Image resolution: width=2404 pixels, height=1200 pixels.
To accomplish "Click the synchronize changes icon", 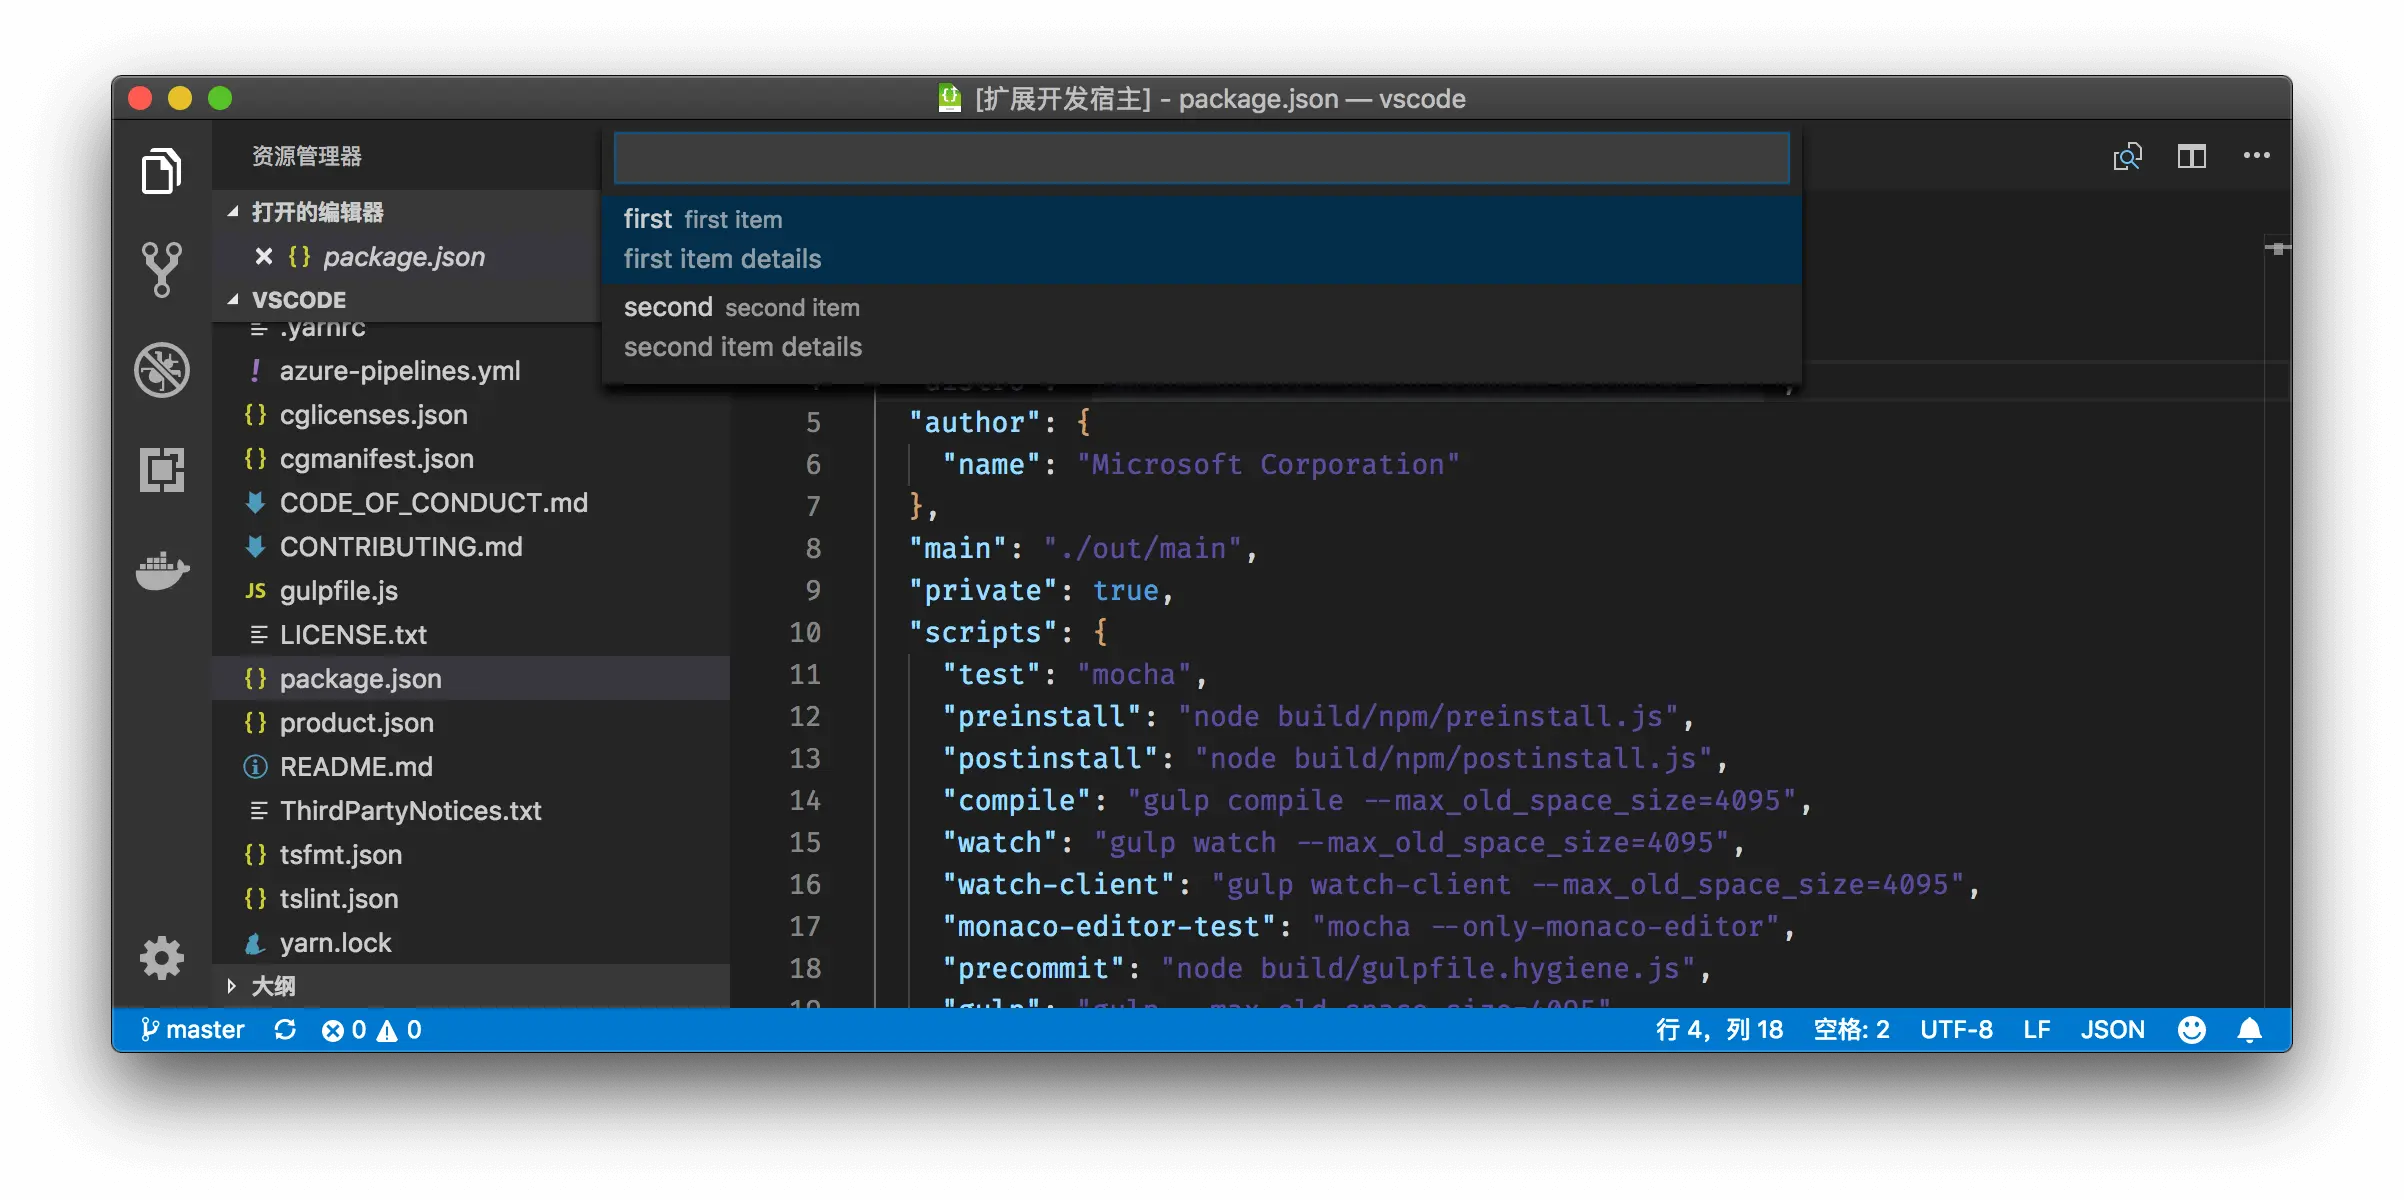I will tap(285, 1030).
